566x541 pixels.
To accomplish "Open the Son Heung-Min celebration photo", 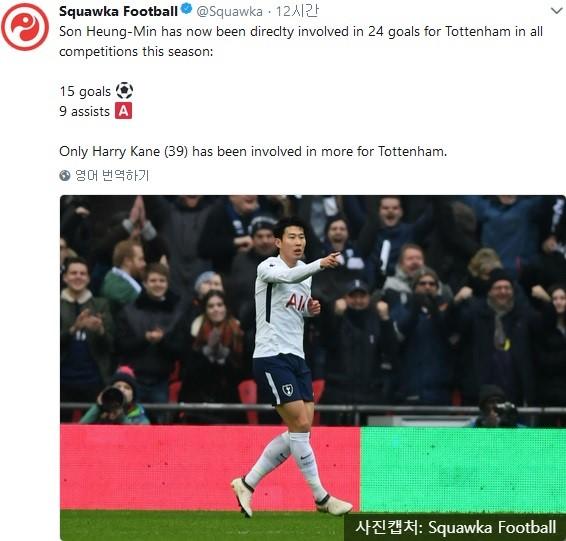I will click(313, 367).
